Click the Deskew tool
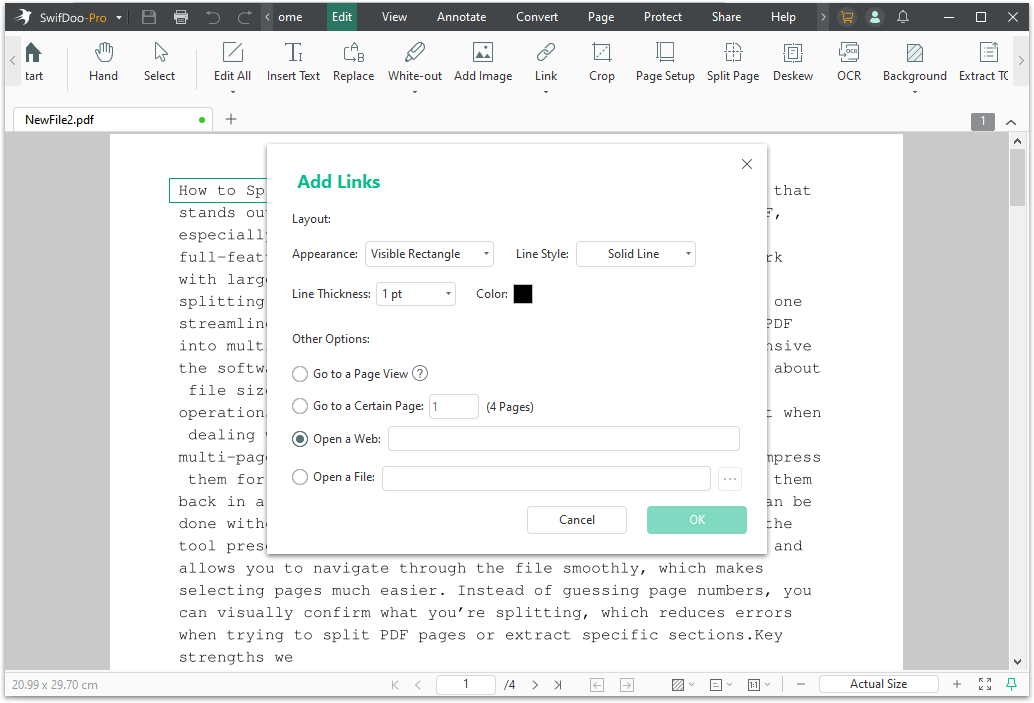The height and width of the screenshot is (703, 1034). (792, 62)
